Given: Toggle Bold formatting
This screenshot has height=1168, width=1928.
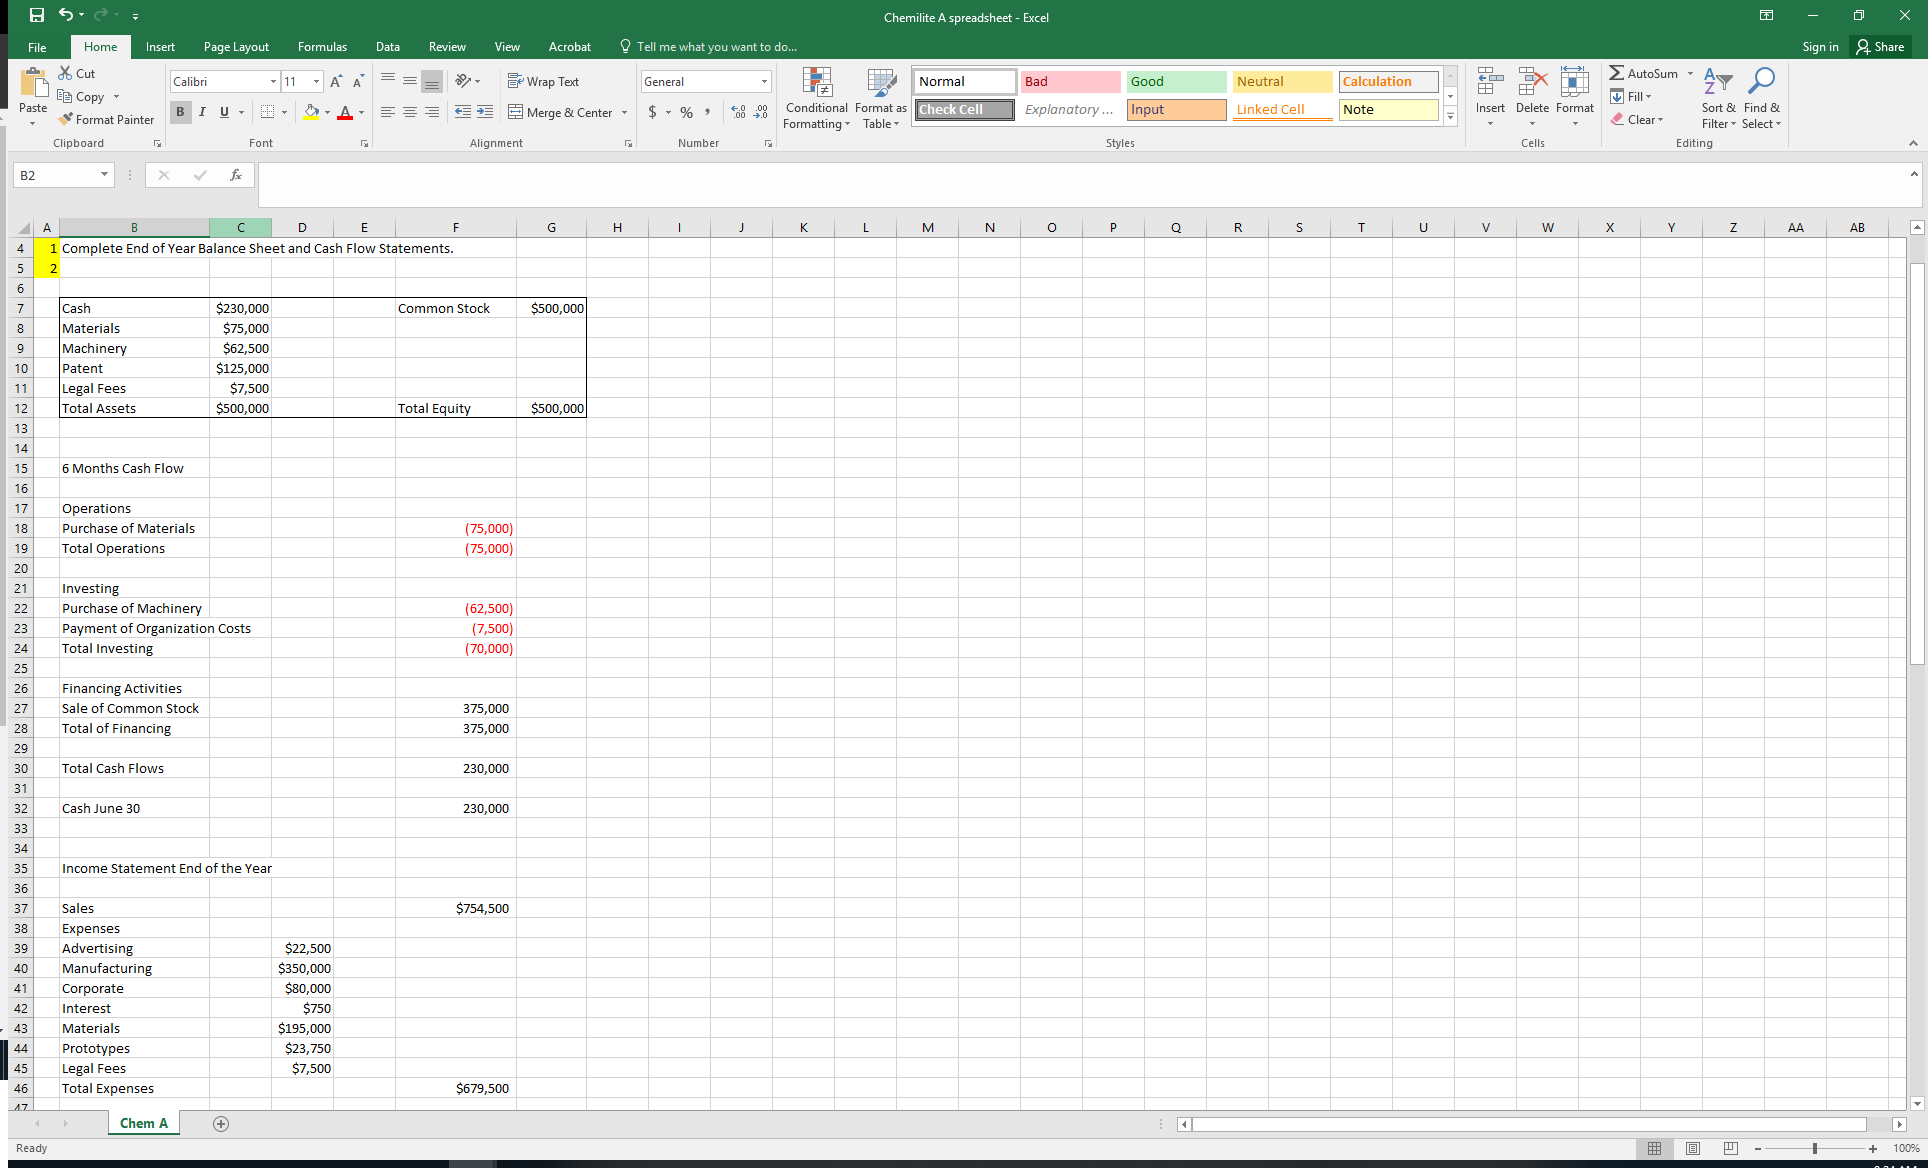Looking at the screenshot, I should [x=180, y=112].
